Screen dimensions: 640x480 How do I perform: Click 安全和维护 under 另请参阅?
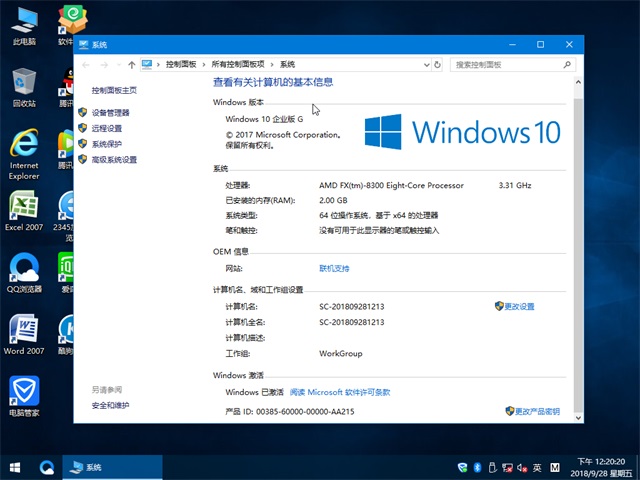(110, 405)
